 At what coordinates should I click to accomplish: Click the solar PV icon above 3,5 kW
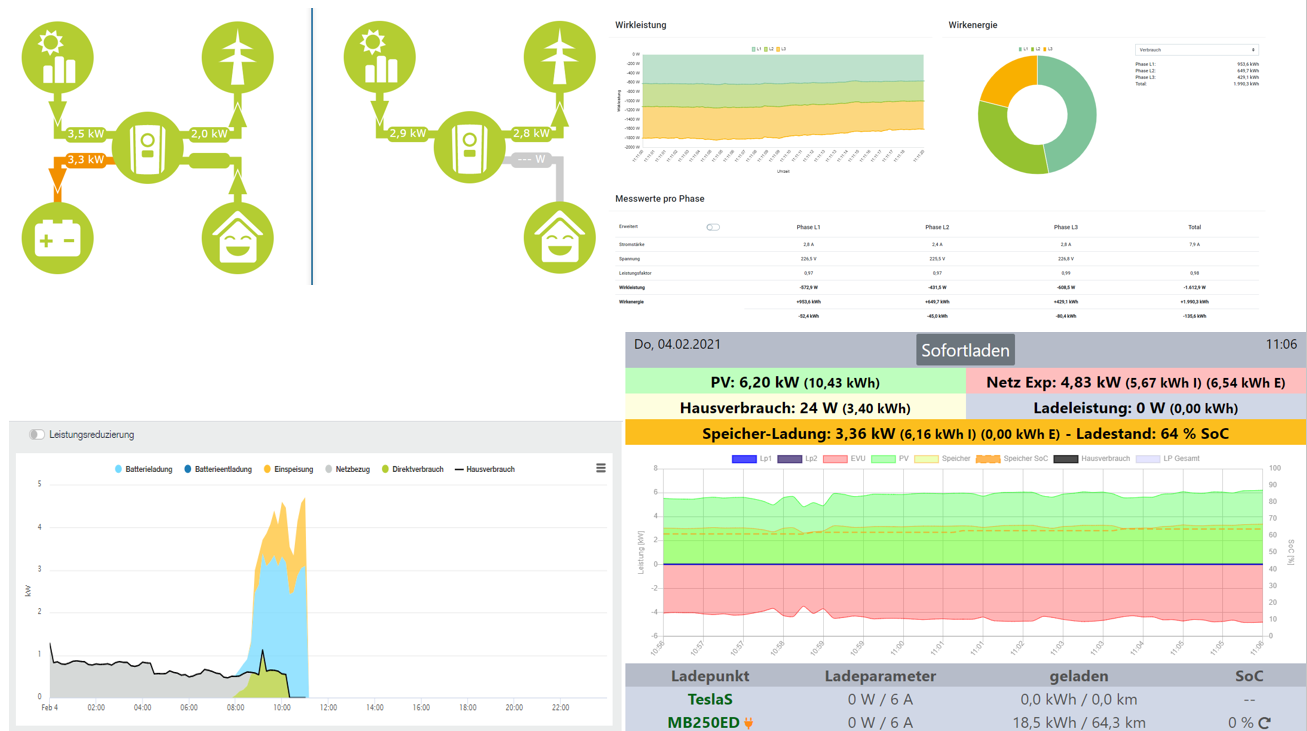58,57
